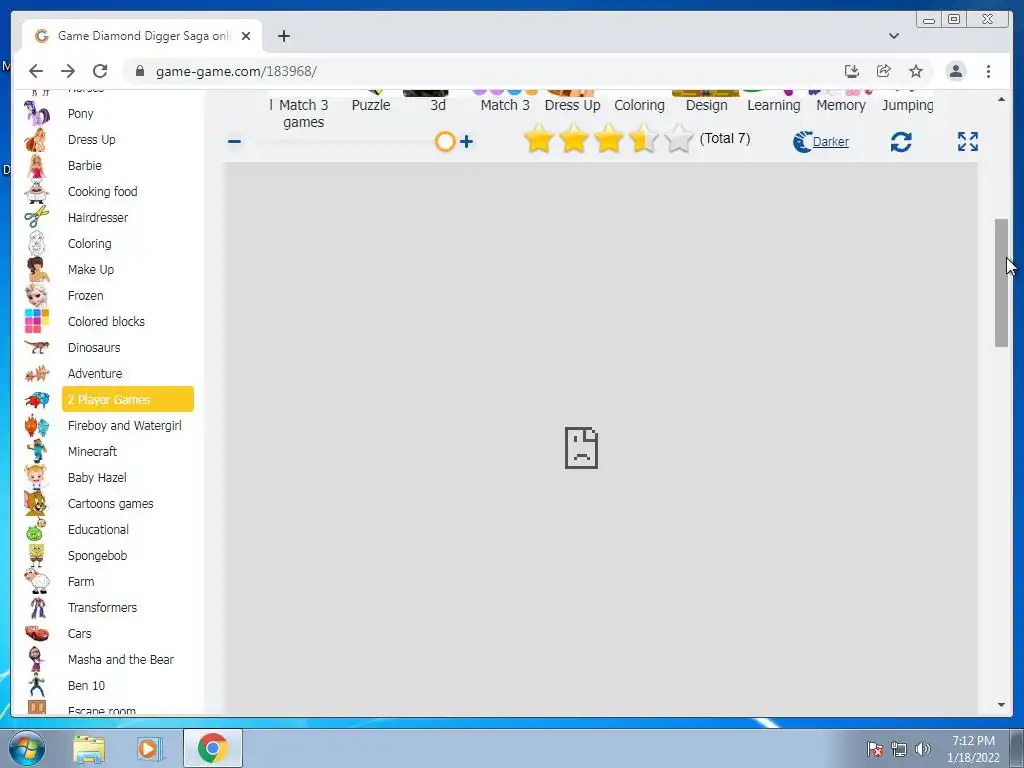Open the tab search chevron
The image size is (1024, 768).
[x=893, y=36]
